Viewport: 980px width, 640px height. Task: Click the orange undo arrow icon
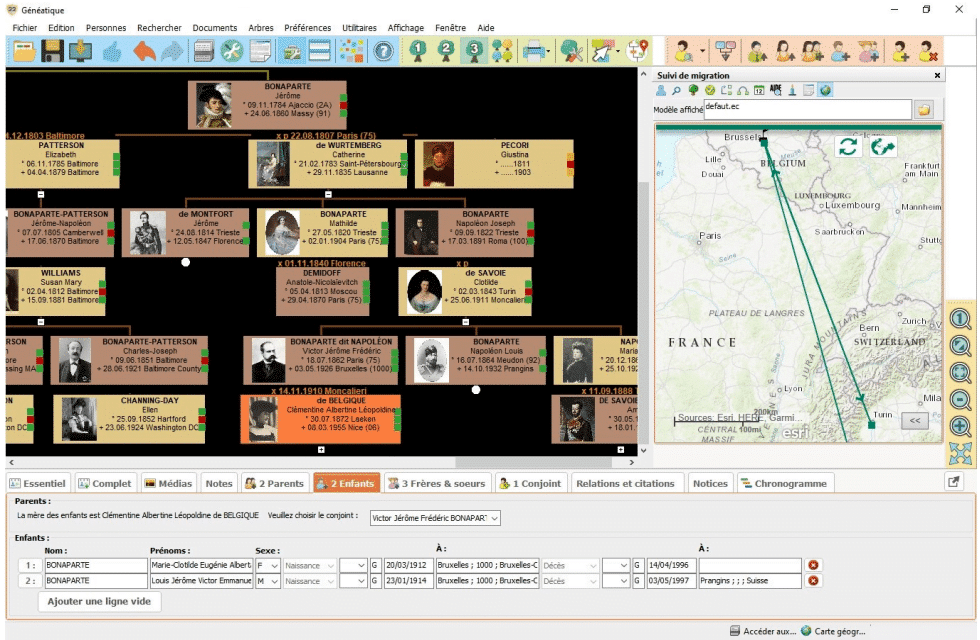144,50
